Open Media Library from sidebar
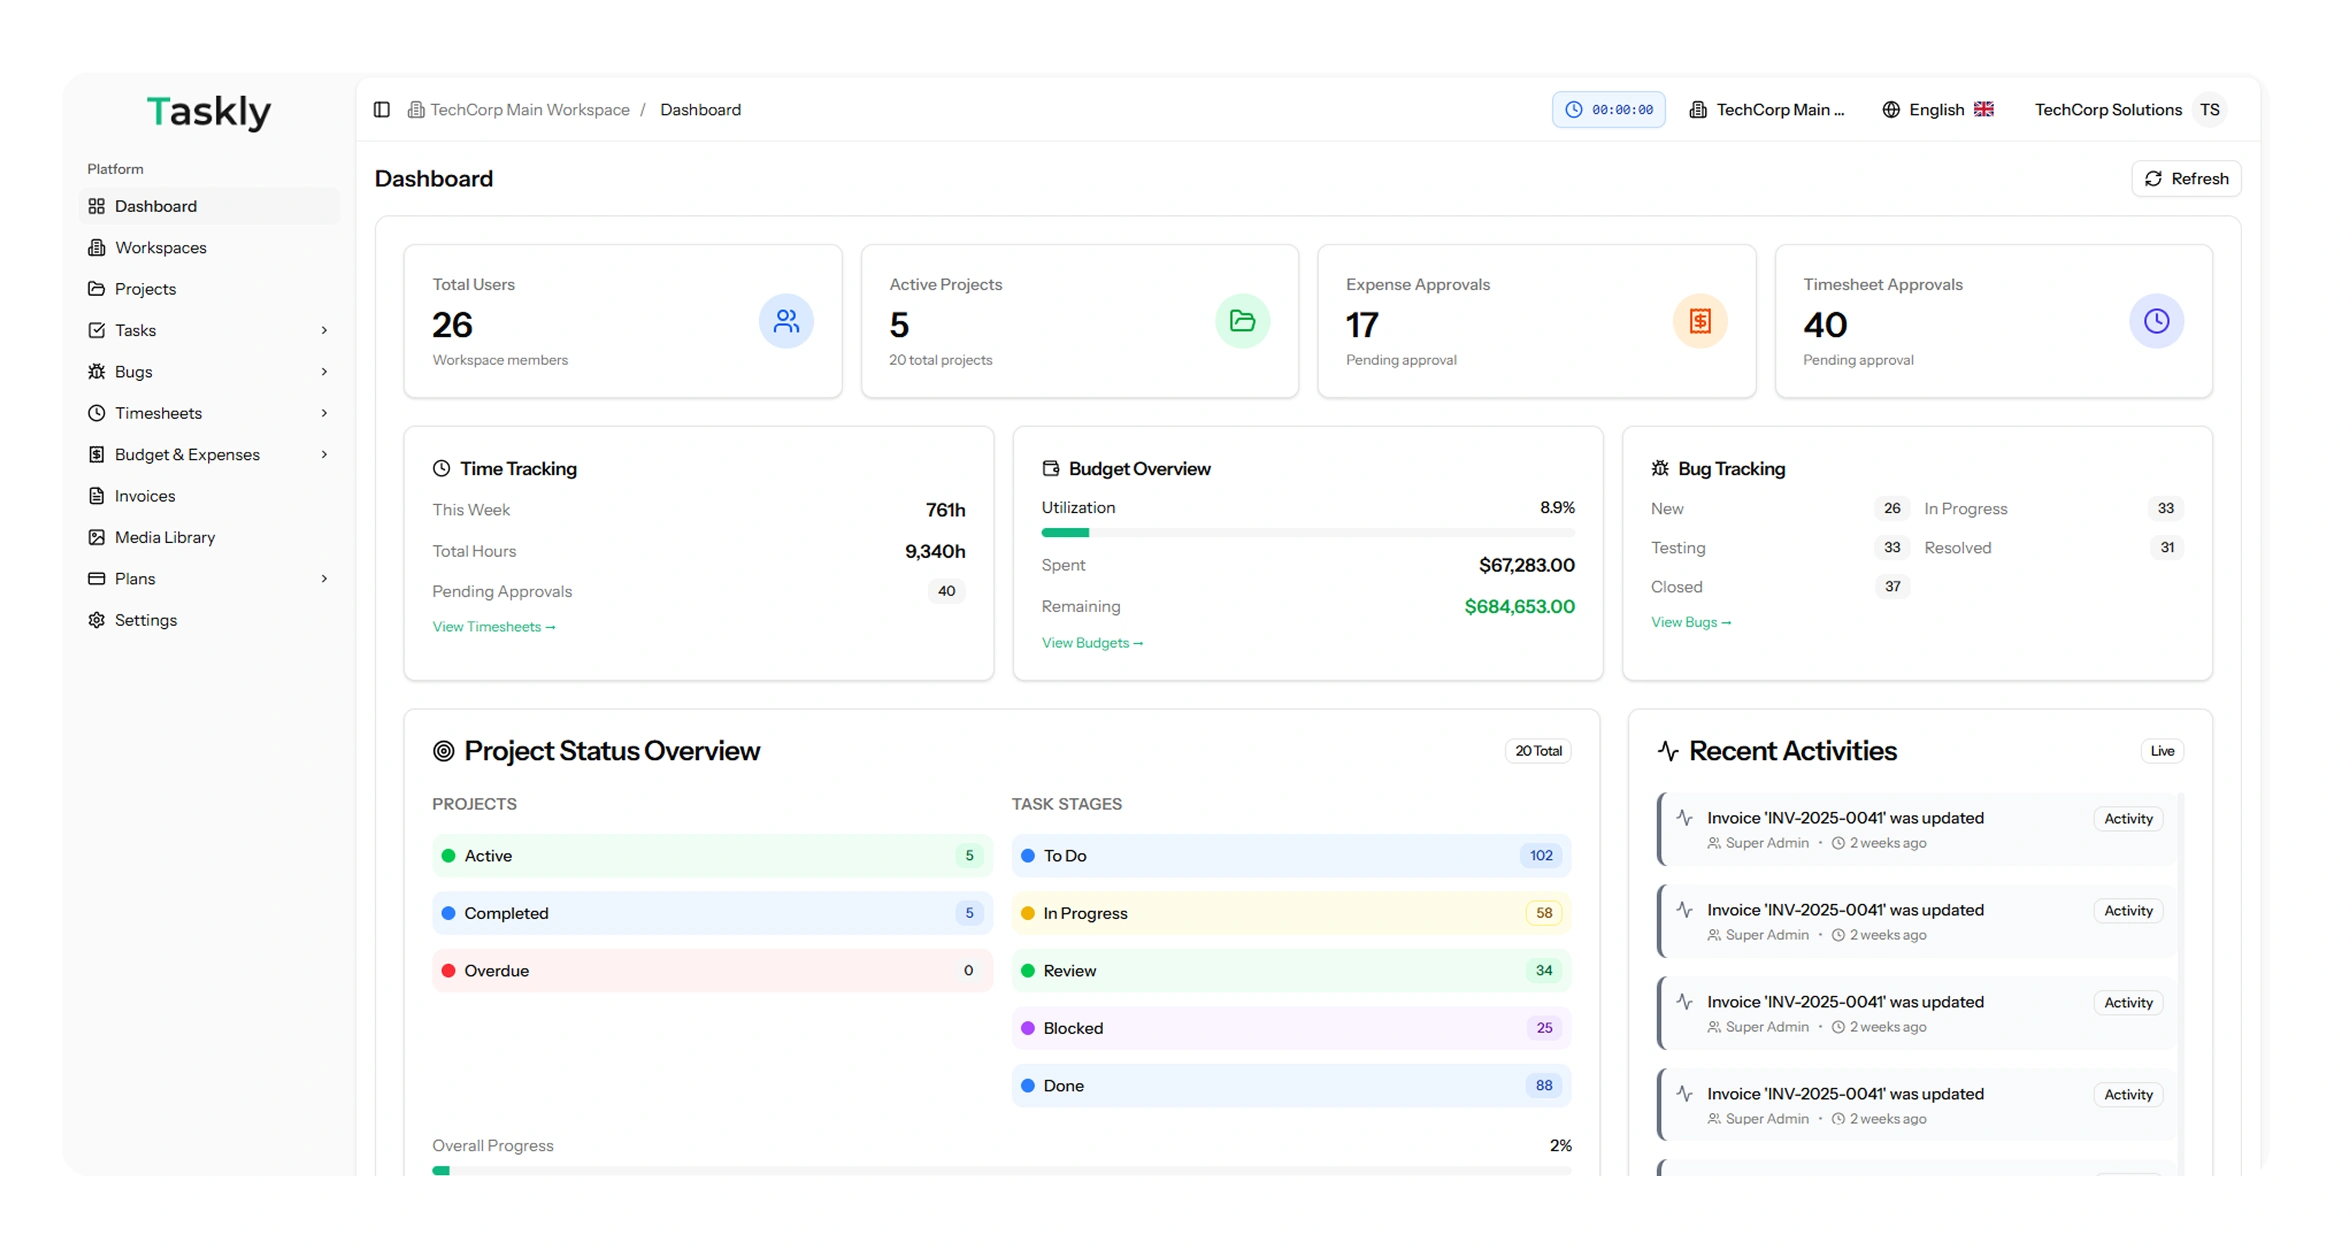Image resolution: width=2340 pixels, height=1252 pixels. click(x=209, y=537)
